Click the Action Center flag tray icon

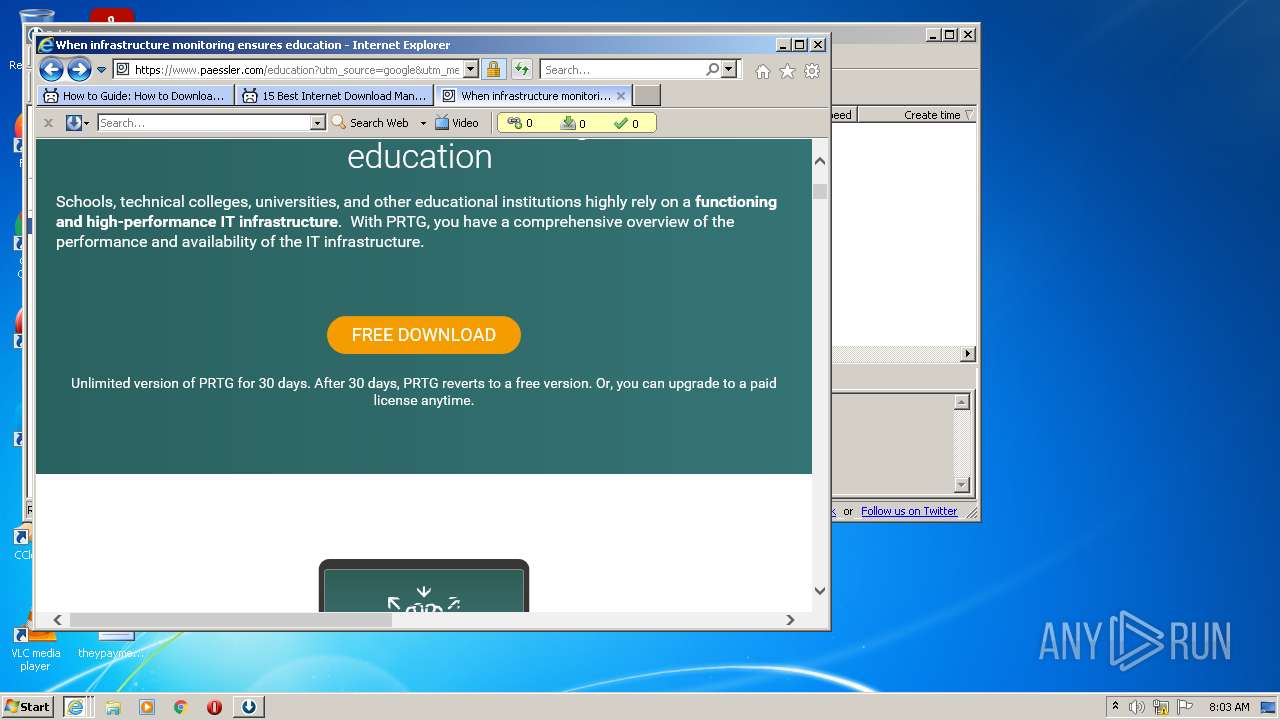[x=1185, y=707]
